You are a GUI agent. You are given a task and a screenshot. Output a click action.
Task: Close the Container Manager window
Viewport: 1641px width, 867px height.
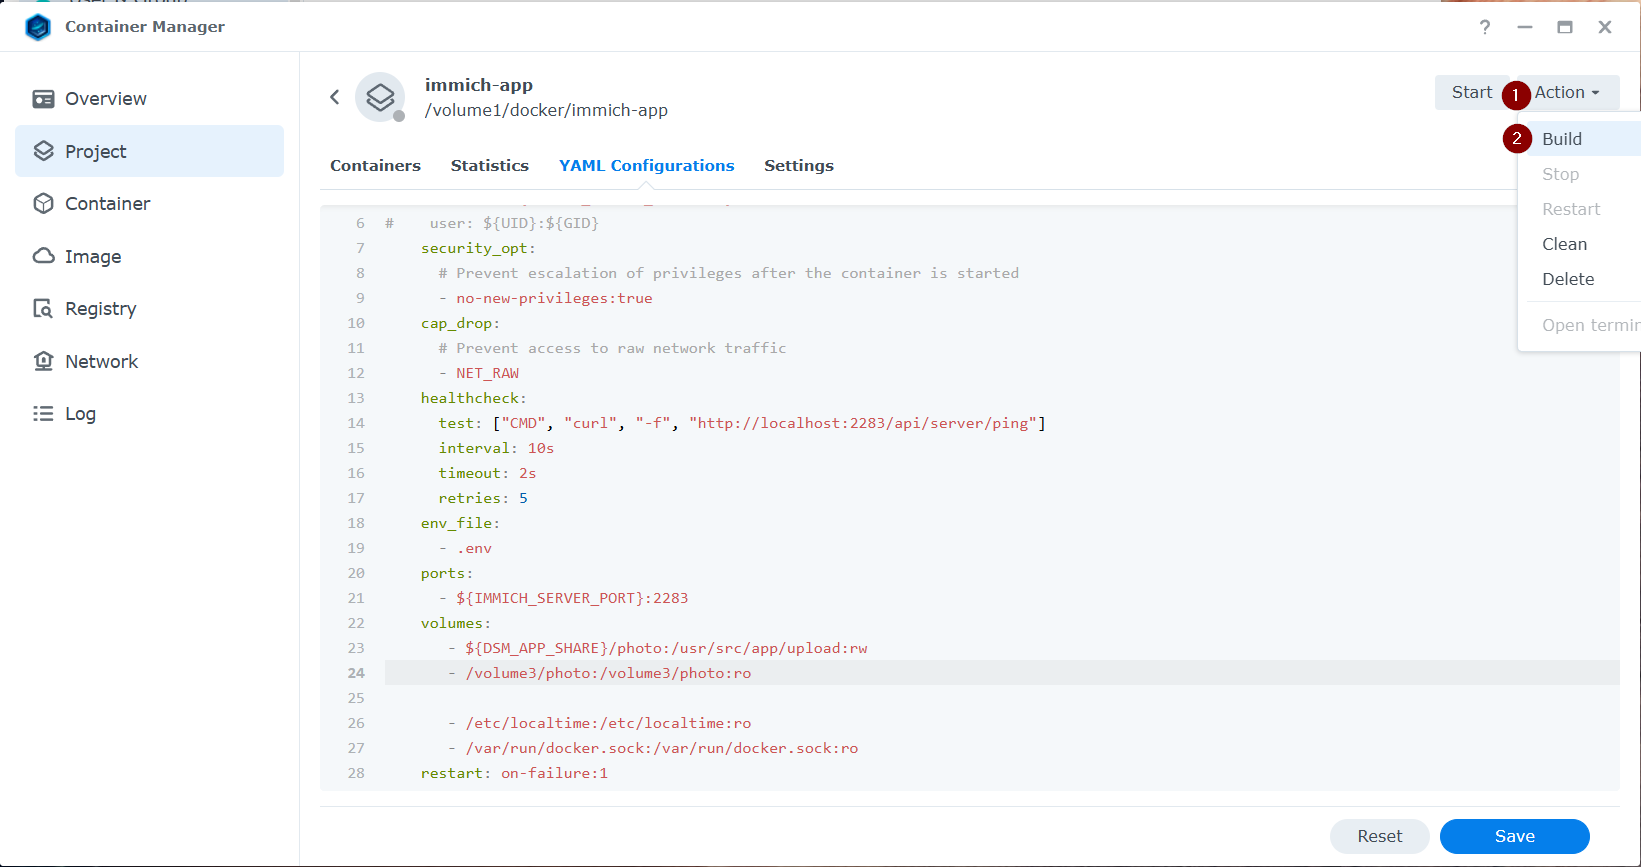tap(1605, 27)
